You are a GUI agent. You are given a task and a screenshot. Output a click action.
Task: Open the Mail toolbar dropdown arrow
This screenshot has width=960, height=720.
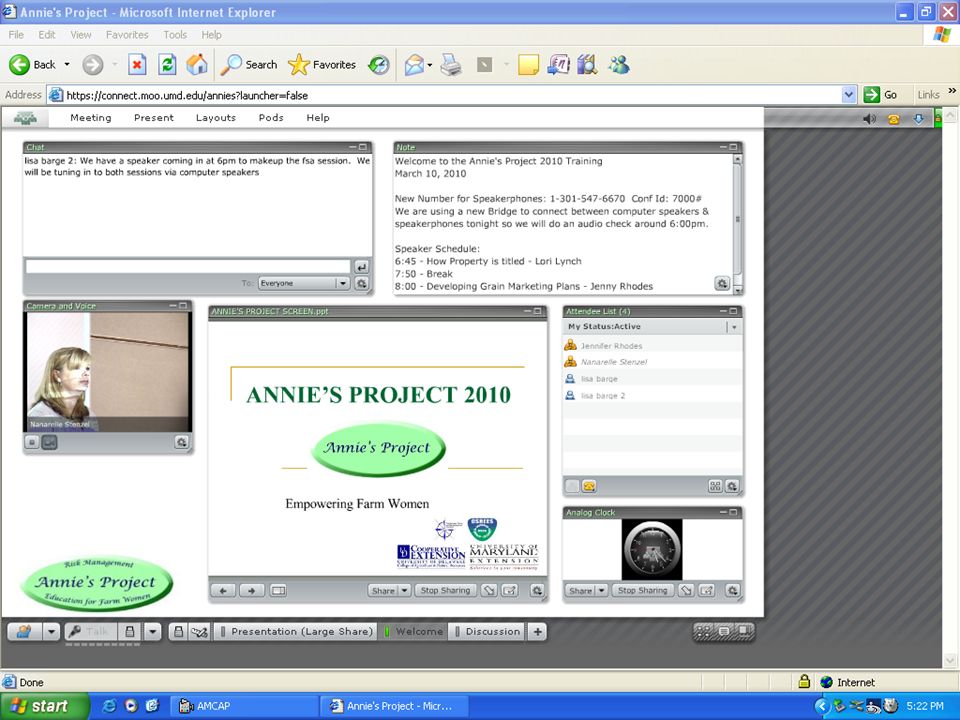(x=430, y=64)
